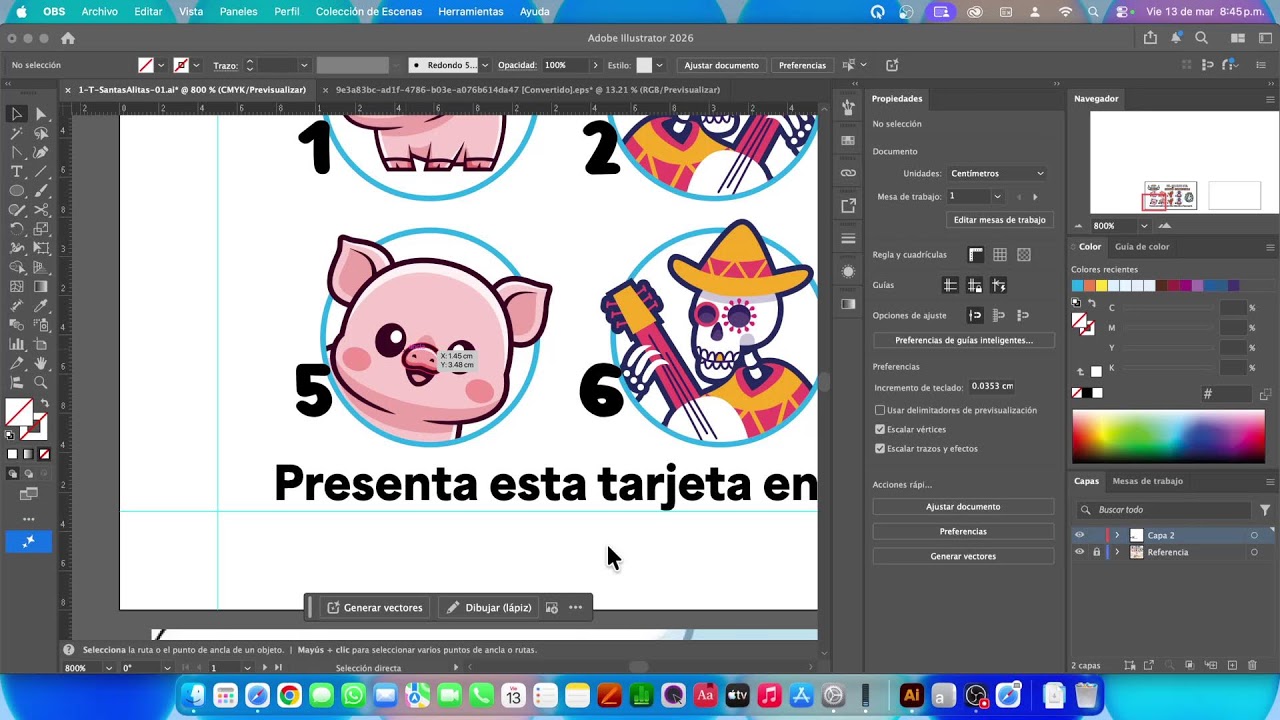Open the Editar menu
Viewport: 1280px width, 720px height.
click(x=148, y=11)
